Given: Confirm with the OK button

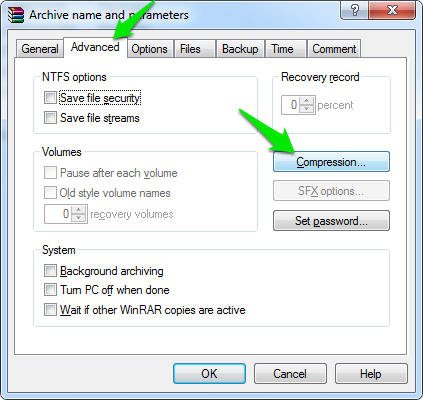Looking at the screenshot, I should (x=209, y=374).
